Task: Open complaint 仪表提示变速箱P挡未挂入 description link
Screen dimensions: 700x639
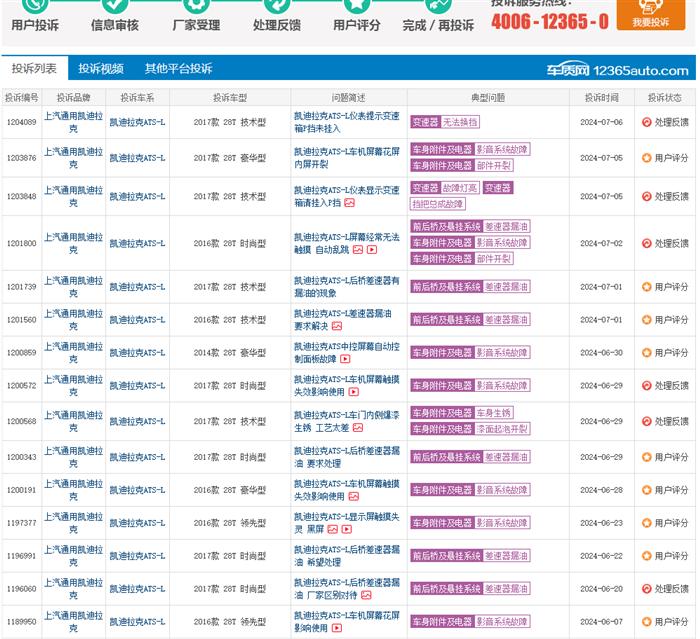Action: tap(346, 122)
